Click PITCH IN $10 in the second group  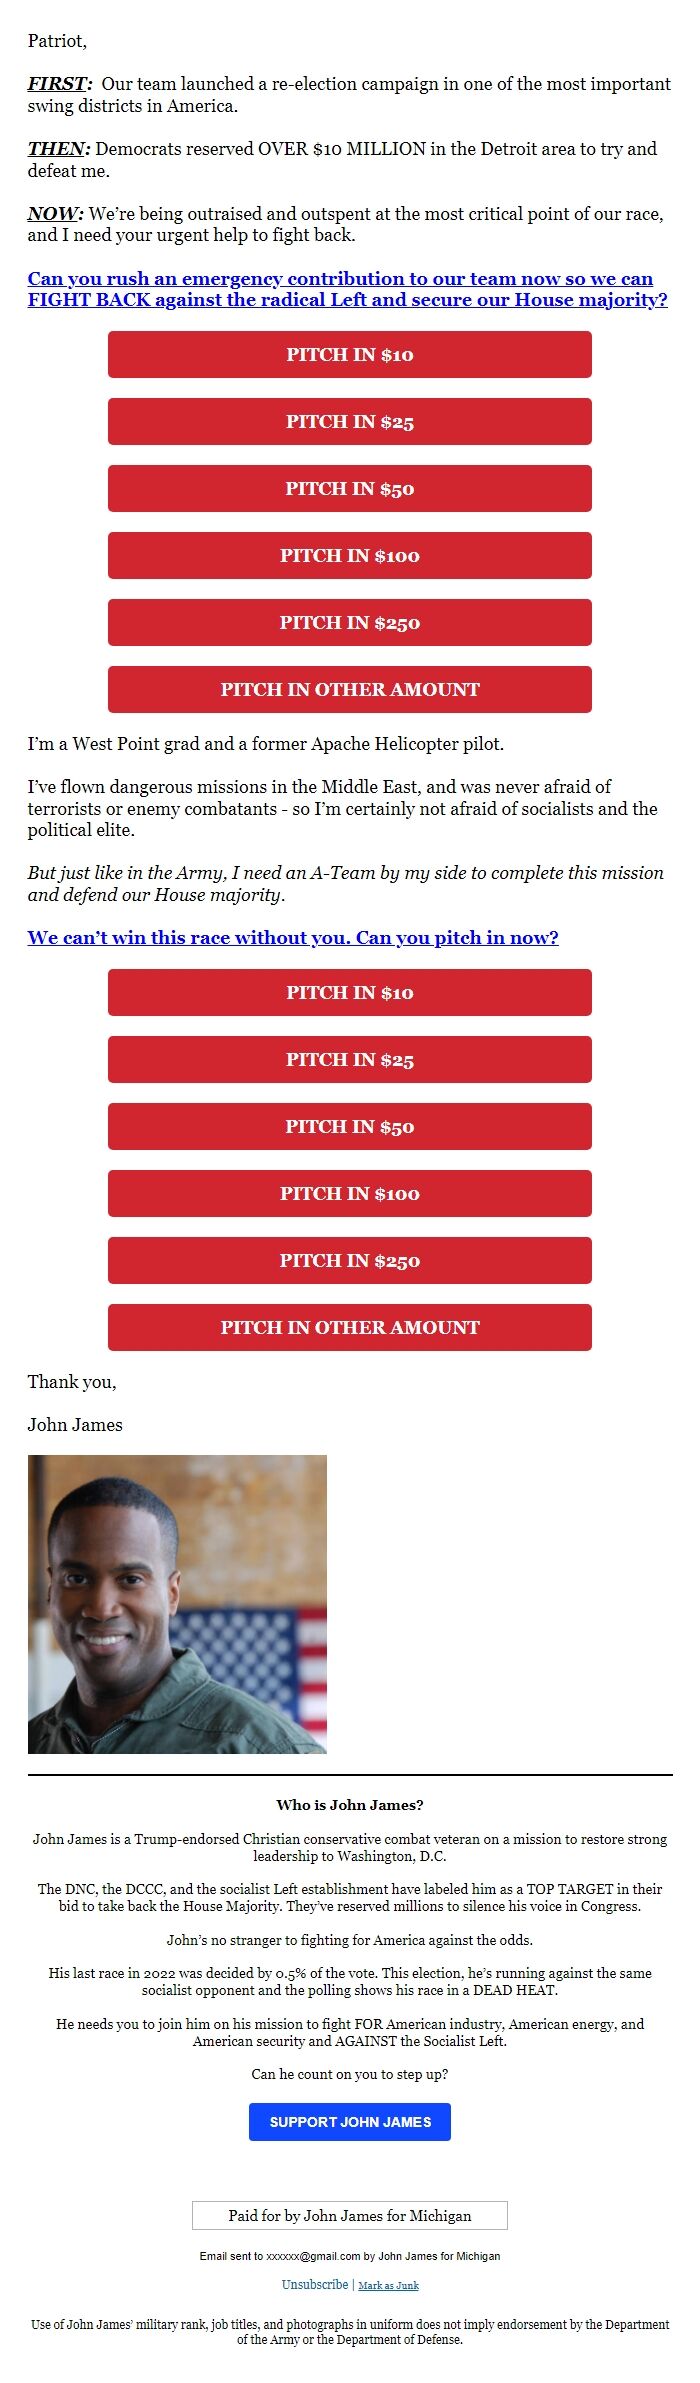[349, 993]
